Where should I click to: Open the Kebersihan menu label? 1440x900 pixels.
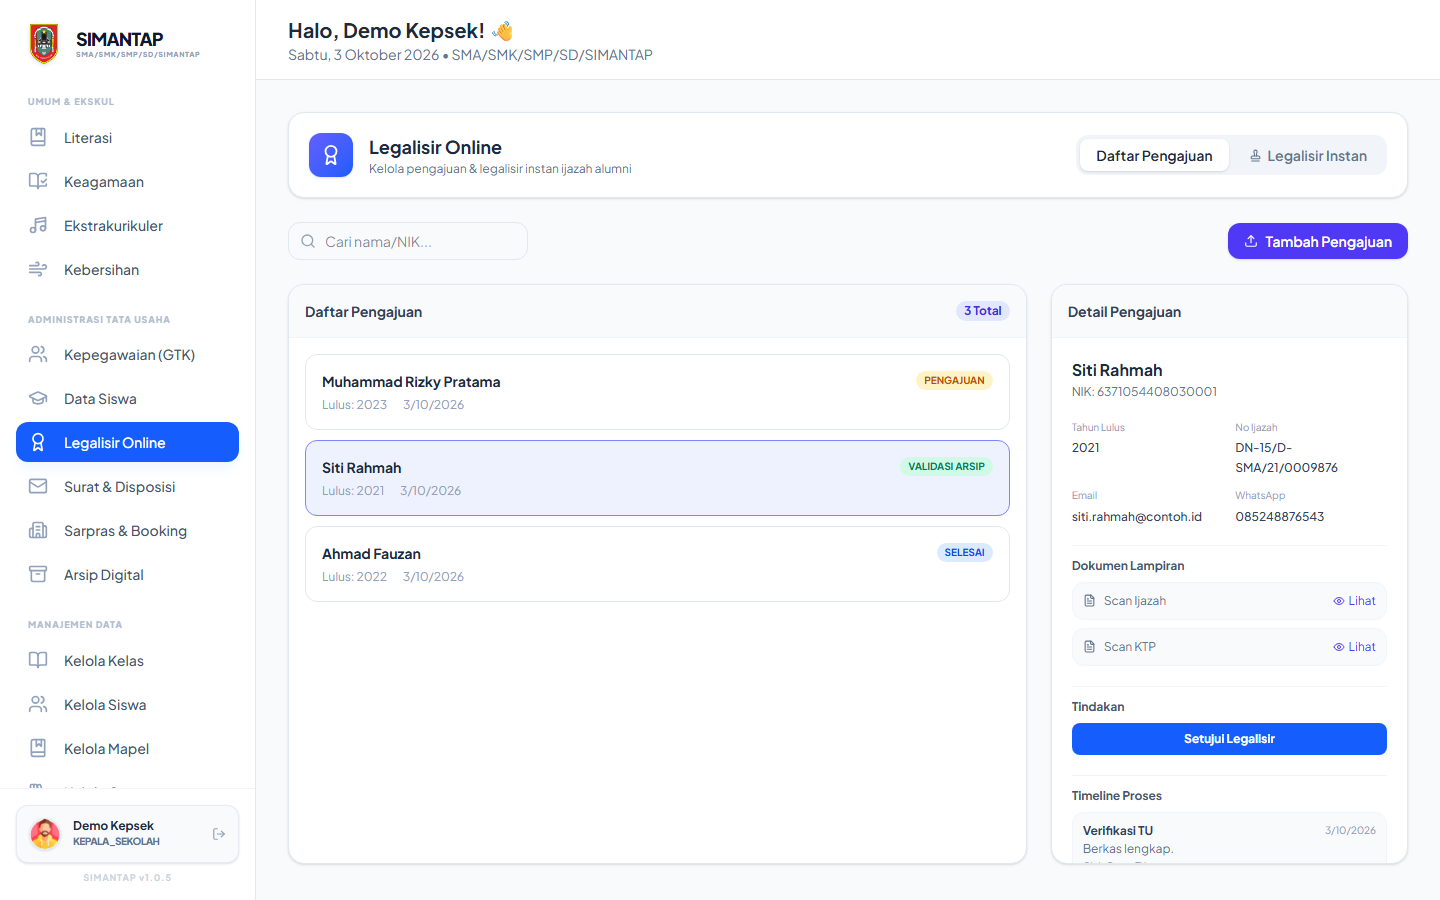tap(102, 270)
